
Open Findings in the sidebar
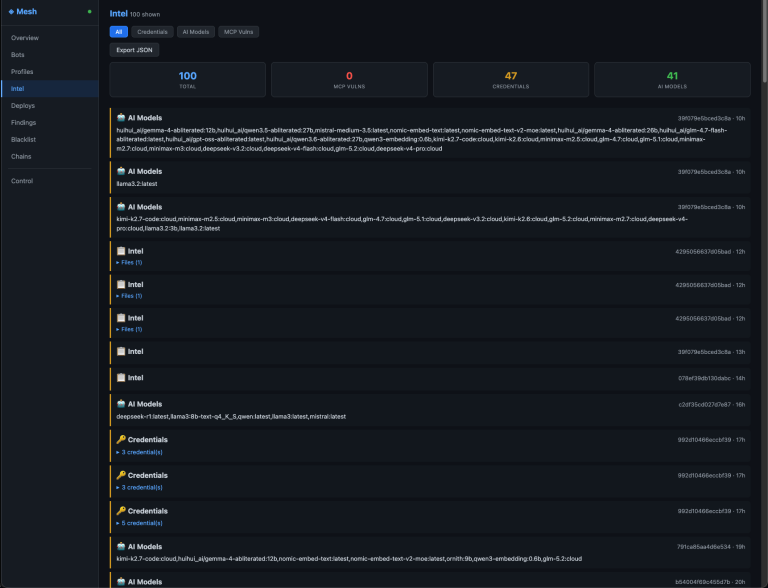pos(50,122)
